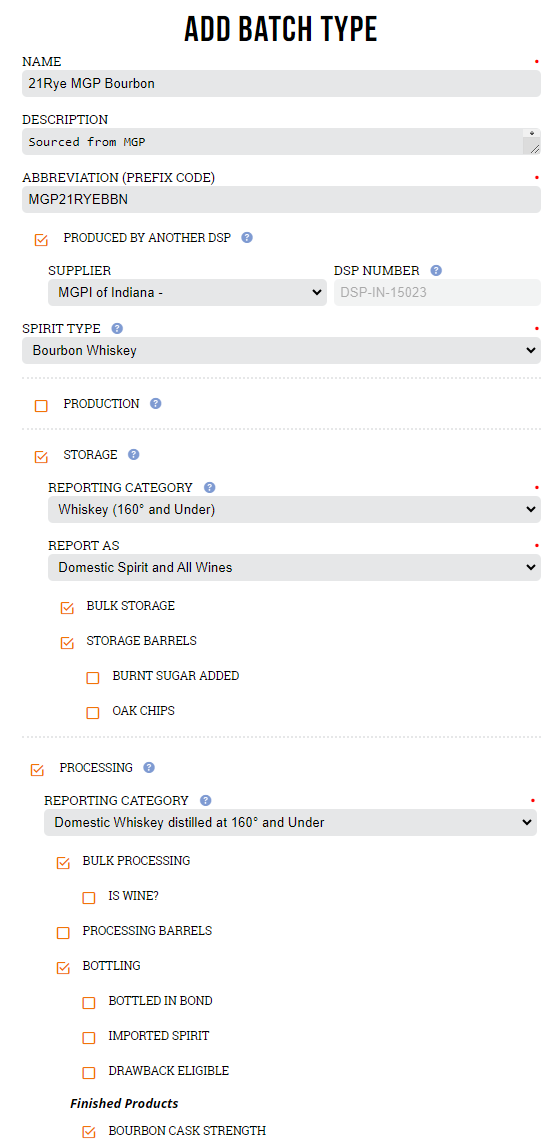Click help icon beside Production label

(x=155, y=403)
